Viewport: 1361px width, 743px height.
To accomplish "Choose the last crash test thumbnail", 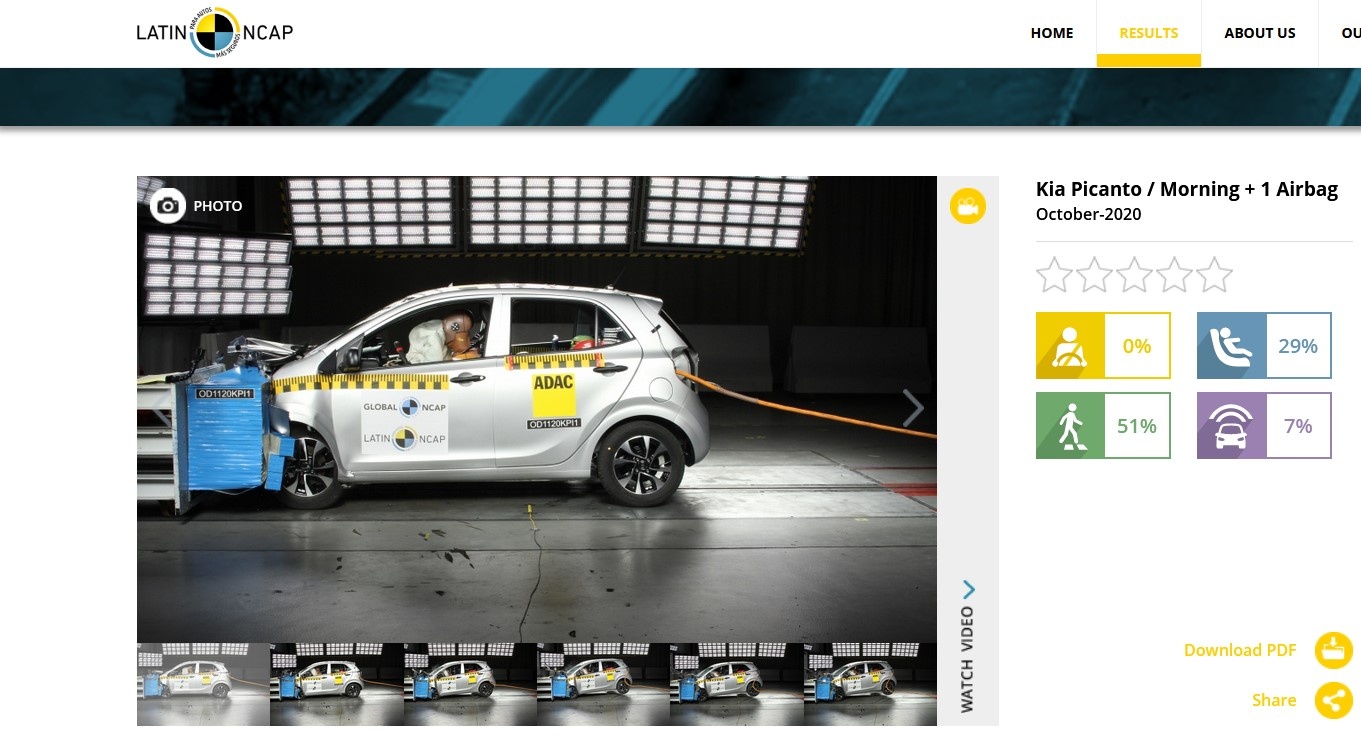I will [869, 684].
